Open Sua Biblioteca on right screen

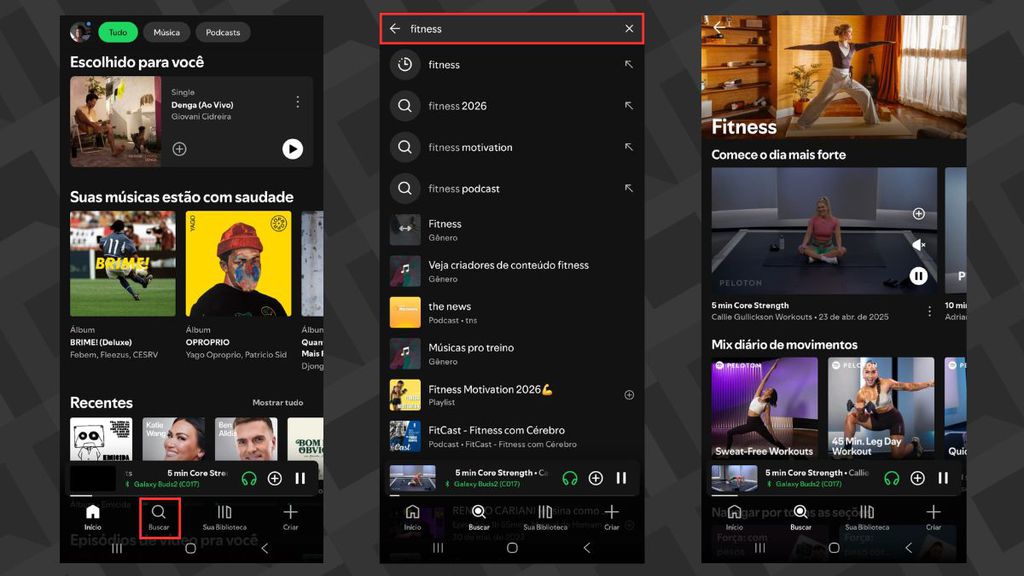pos(867,517)
